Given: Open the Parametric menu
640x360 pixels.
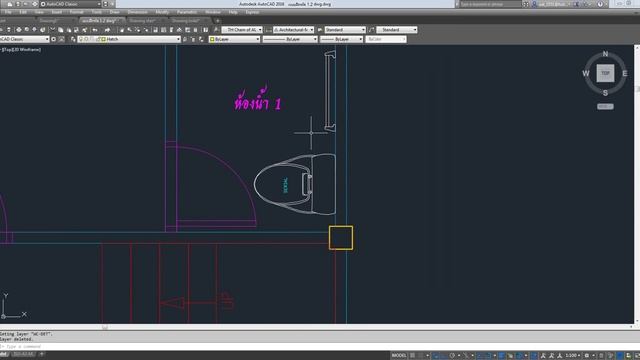Looking at the screenshot, I should click(187, 12).
